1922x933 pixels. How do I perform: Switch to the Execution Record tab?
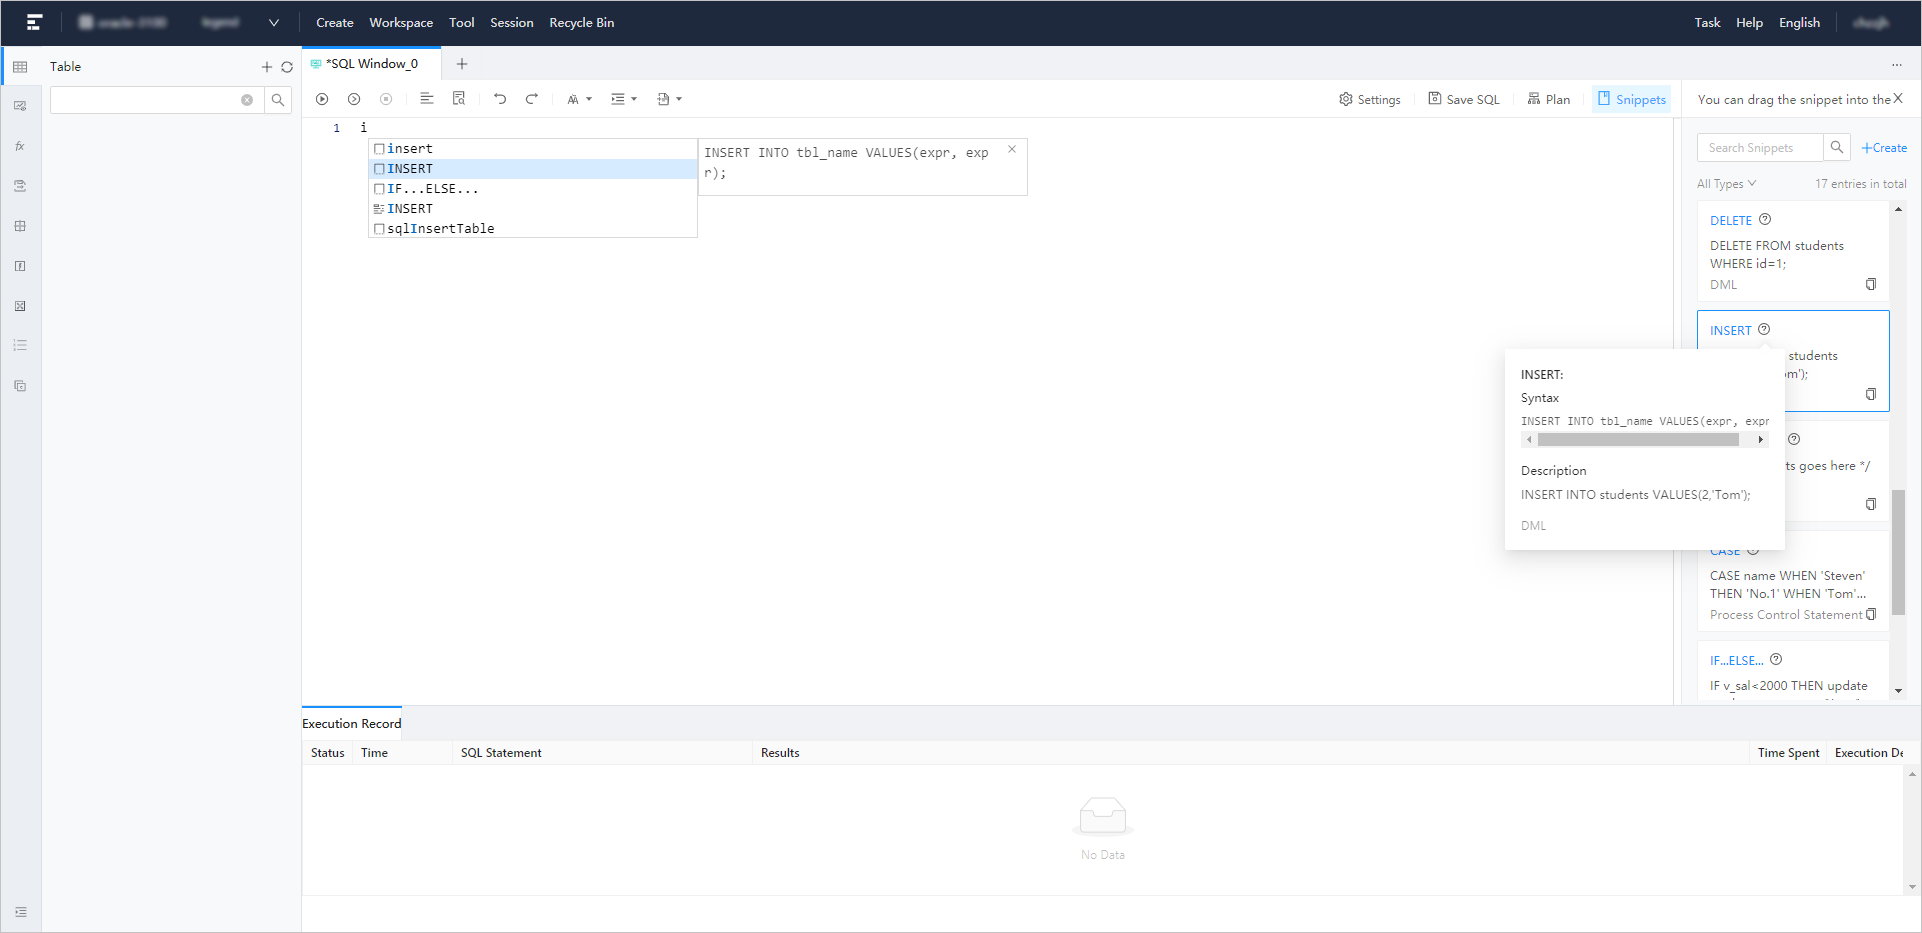[350, 722]
